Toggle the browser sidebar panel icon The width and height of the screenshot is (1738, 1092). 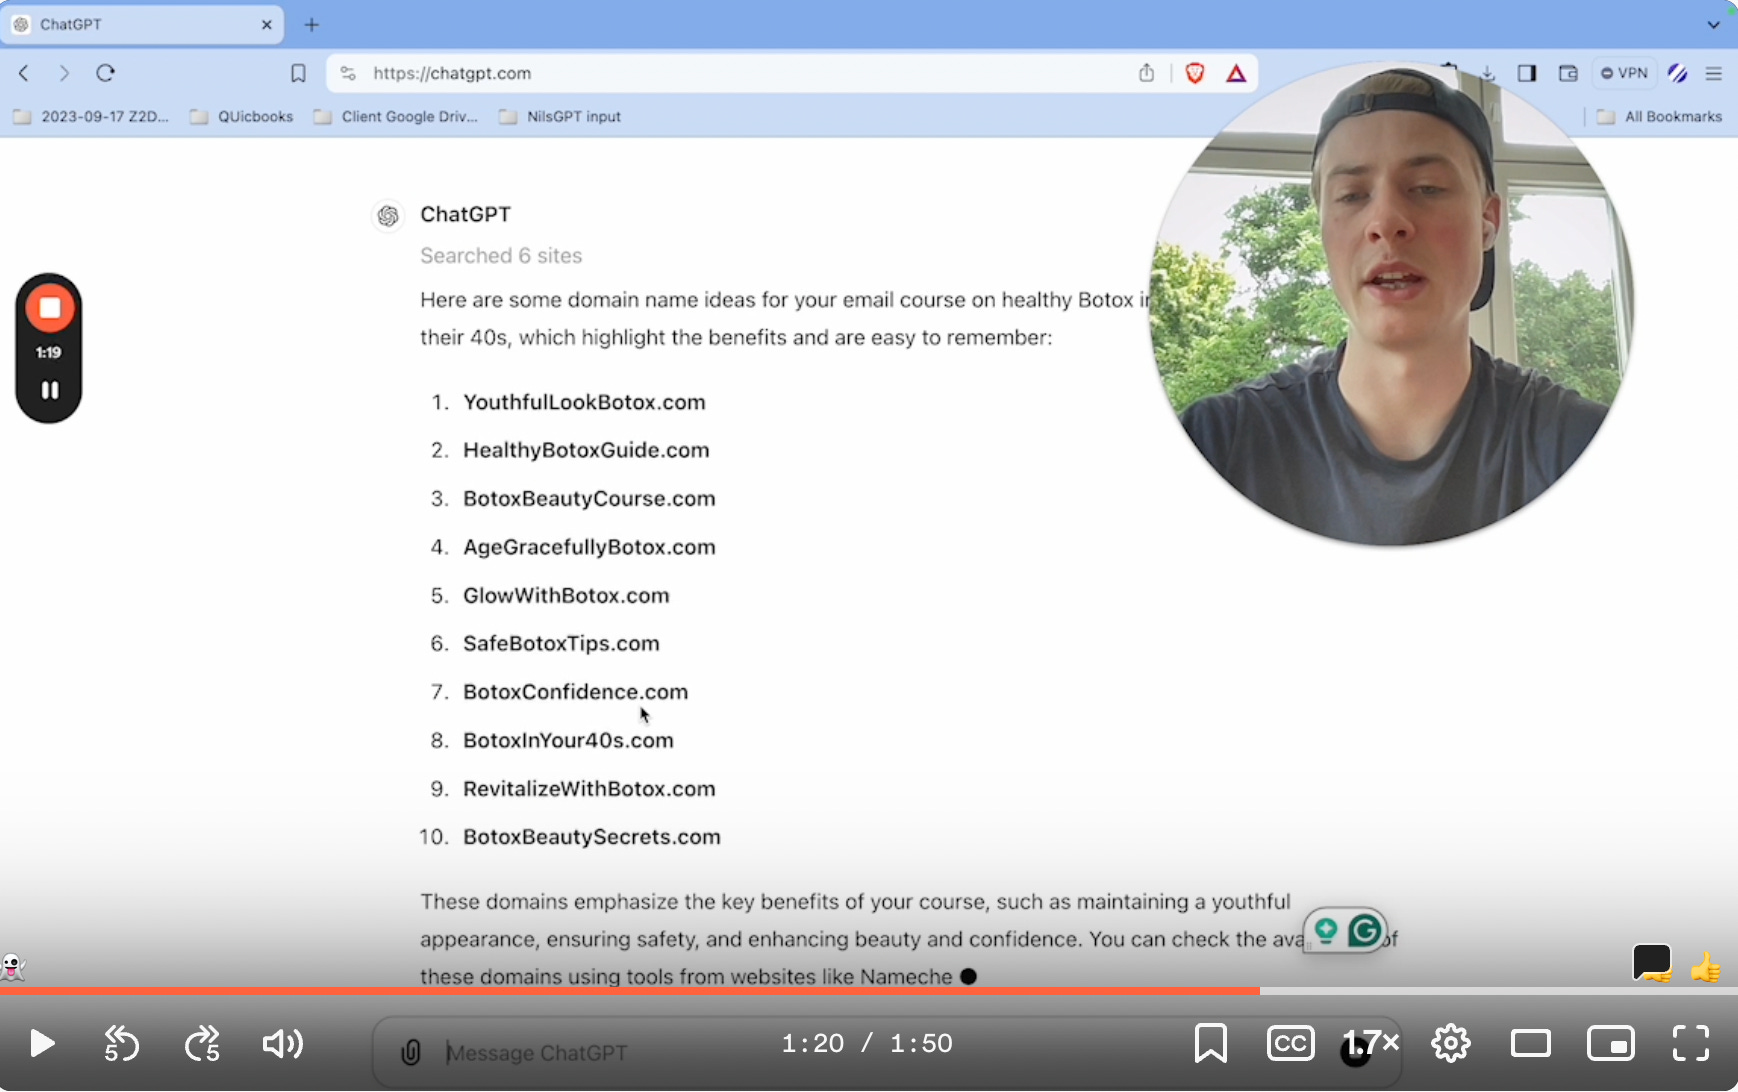(x=1527, y=73)
